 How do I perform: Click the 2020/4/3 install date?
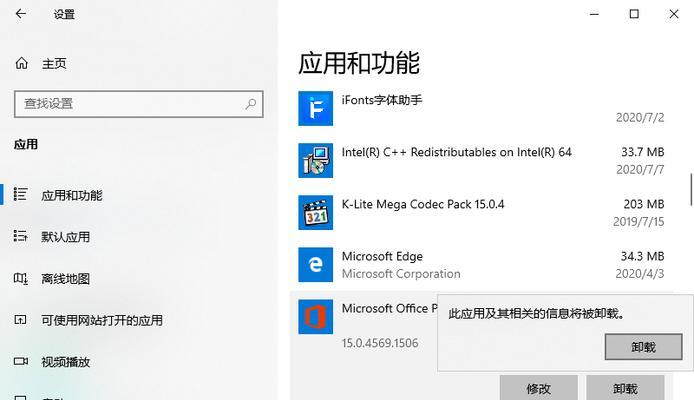click(640, 273)
